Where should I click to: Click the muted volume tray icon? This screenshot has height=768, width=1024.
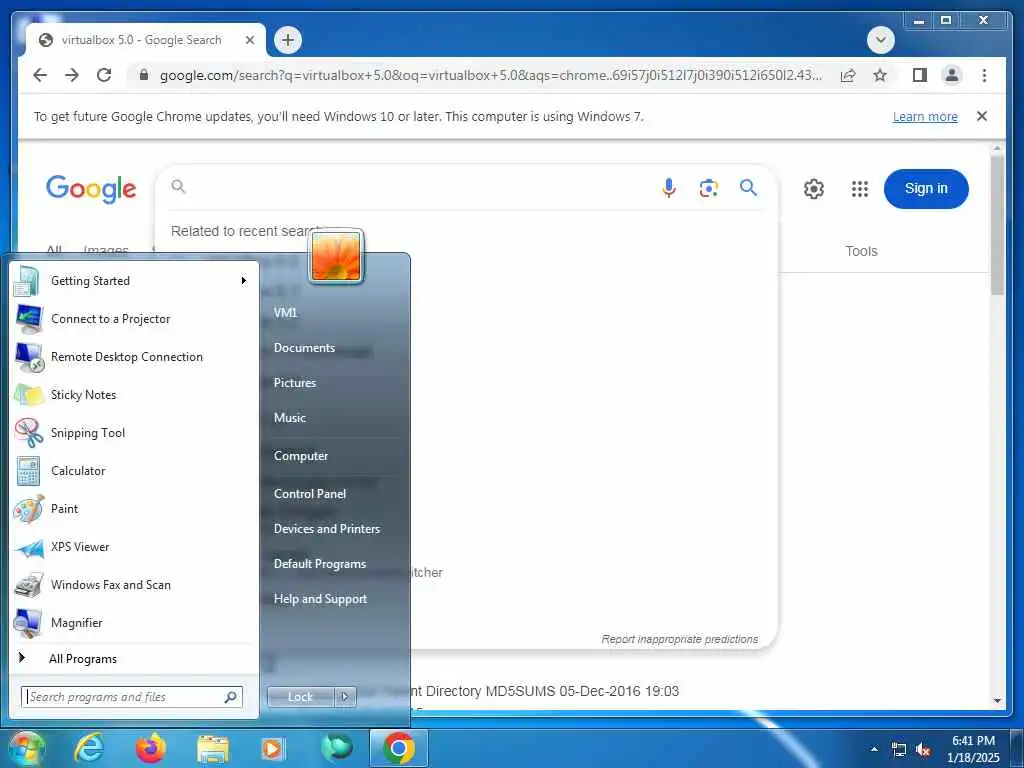pos(923,750)
